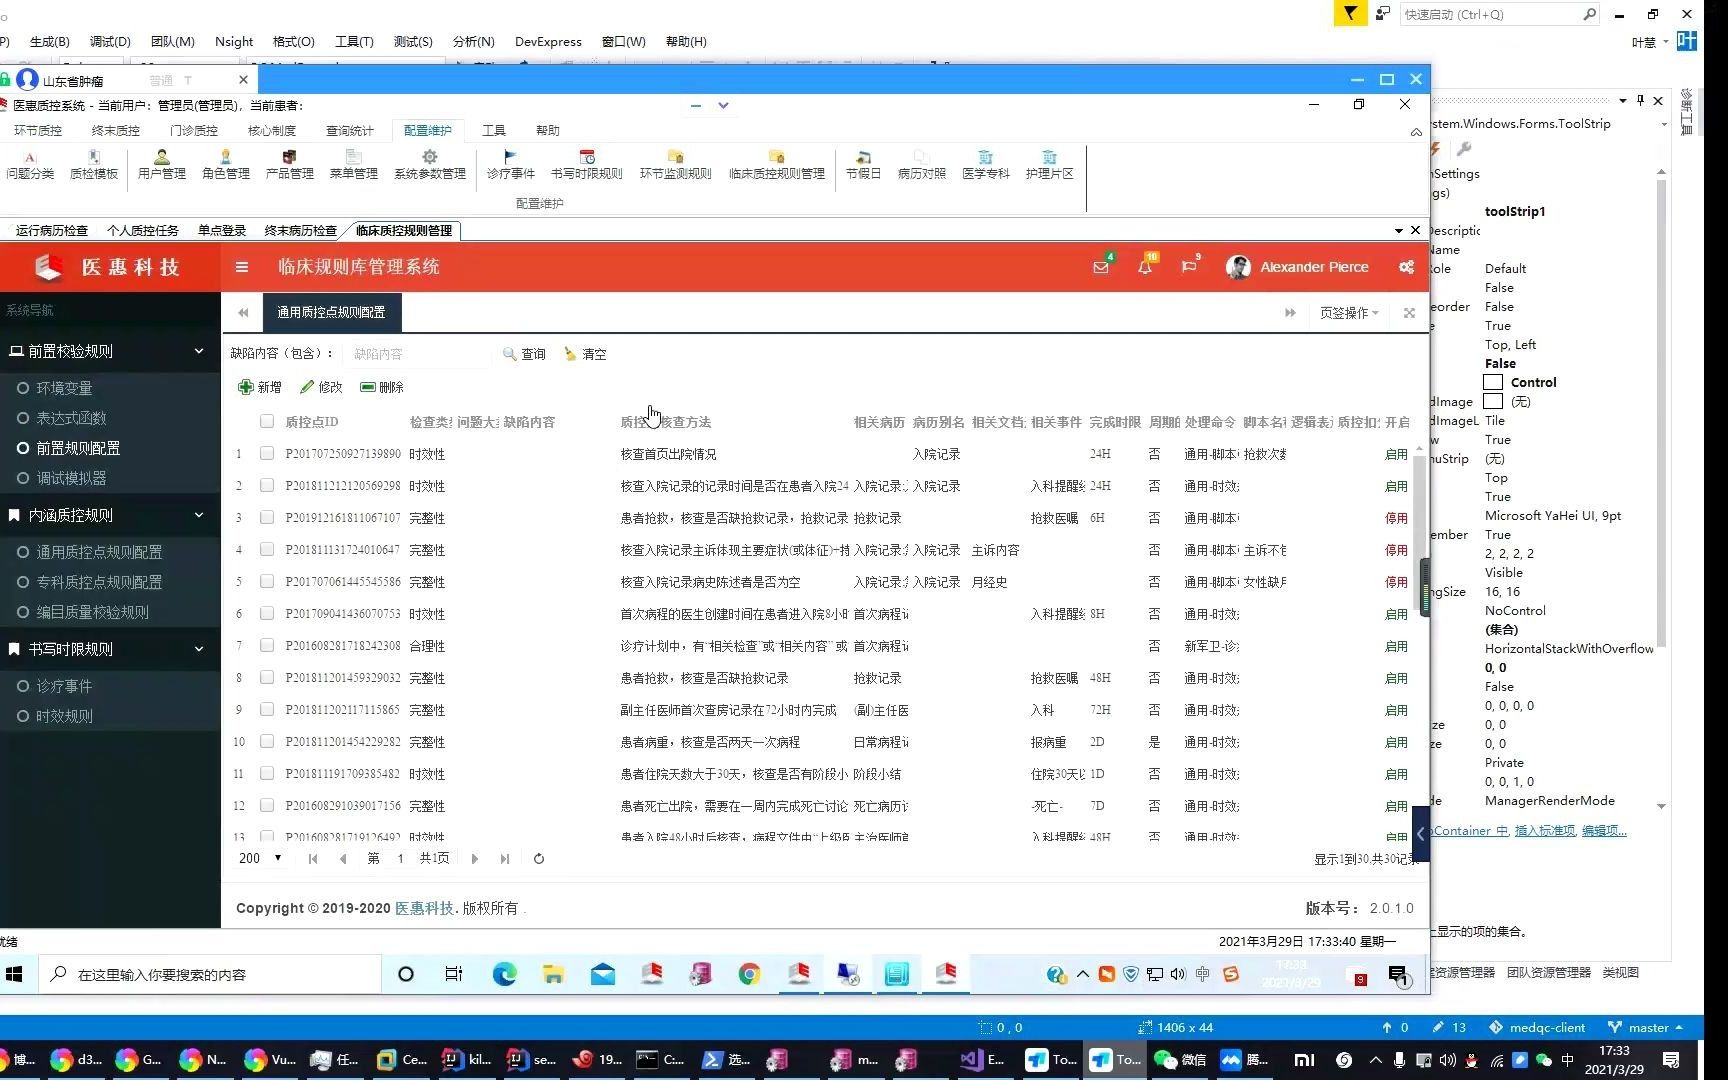Open Chrome in Windows taskbar
Viewport: 1728px width, 1080px height.
tap(749, 974)
